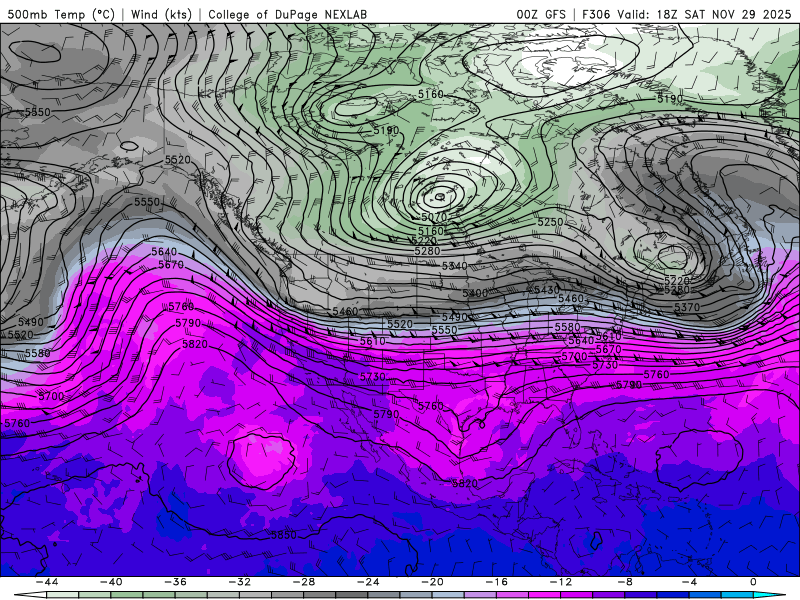
Task: Click the 'F306 Valid: 18Z SAT NOV 29 2025' text
Action: (x=686, y=14)
